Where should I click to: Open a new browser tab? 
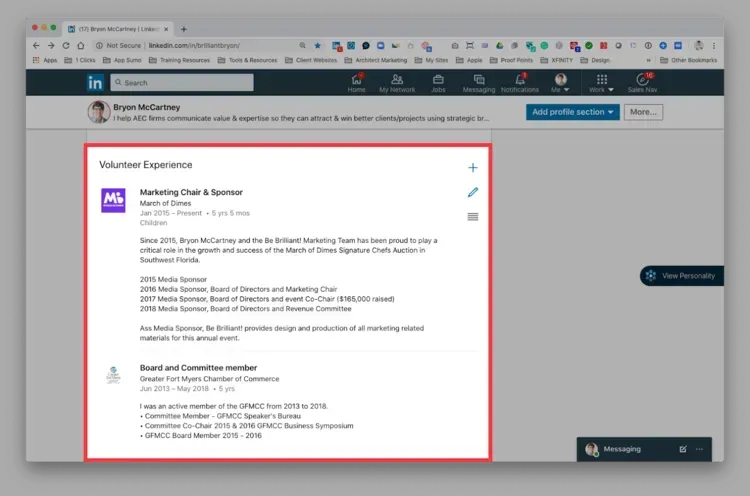coord(184,29)
